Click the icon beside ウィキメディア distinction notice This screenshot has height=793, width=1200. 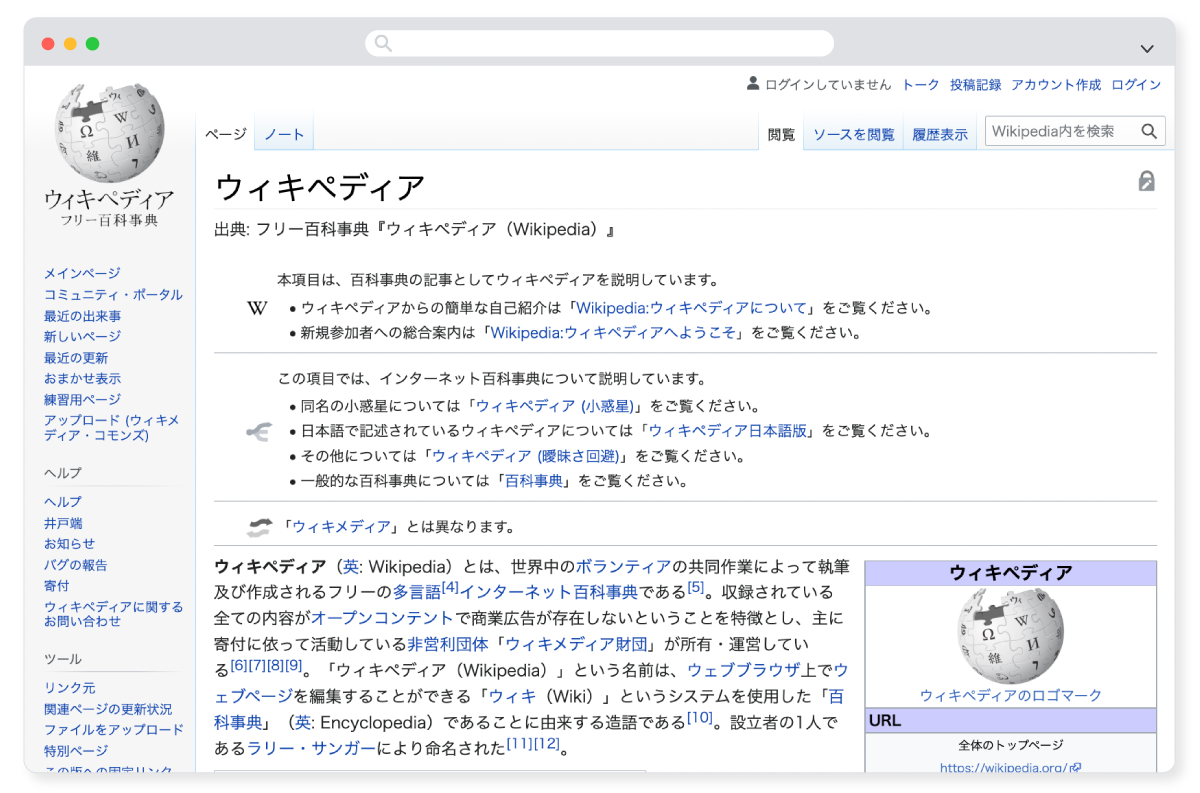tap(260, 527)
